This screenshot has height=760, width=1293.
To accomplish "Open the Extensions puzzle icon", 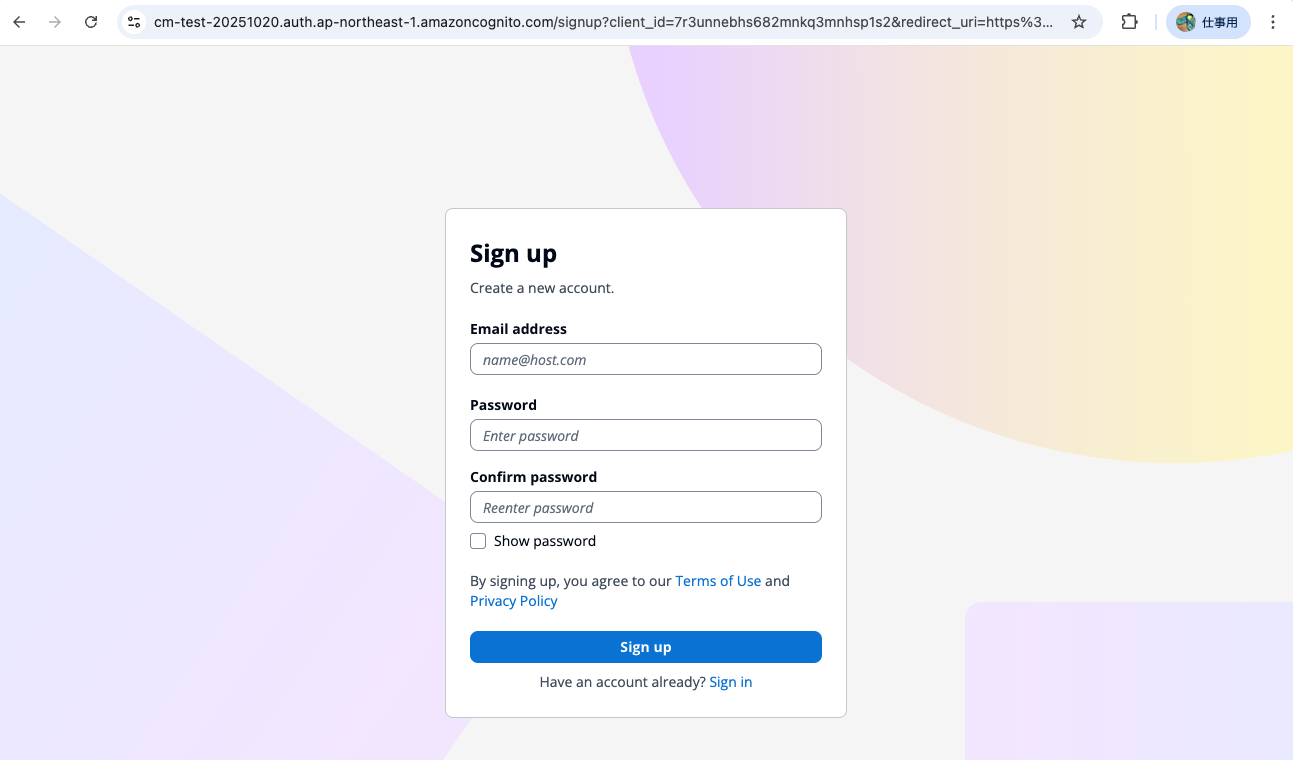I will tap(1129, 22).
